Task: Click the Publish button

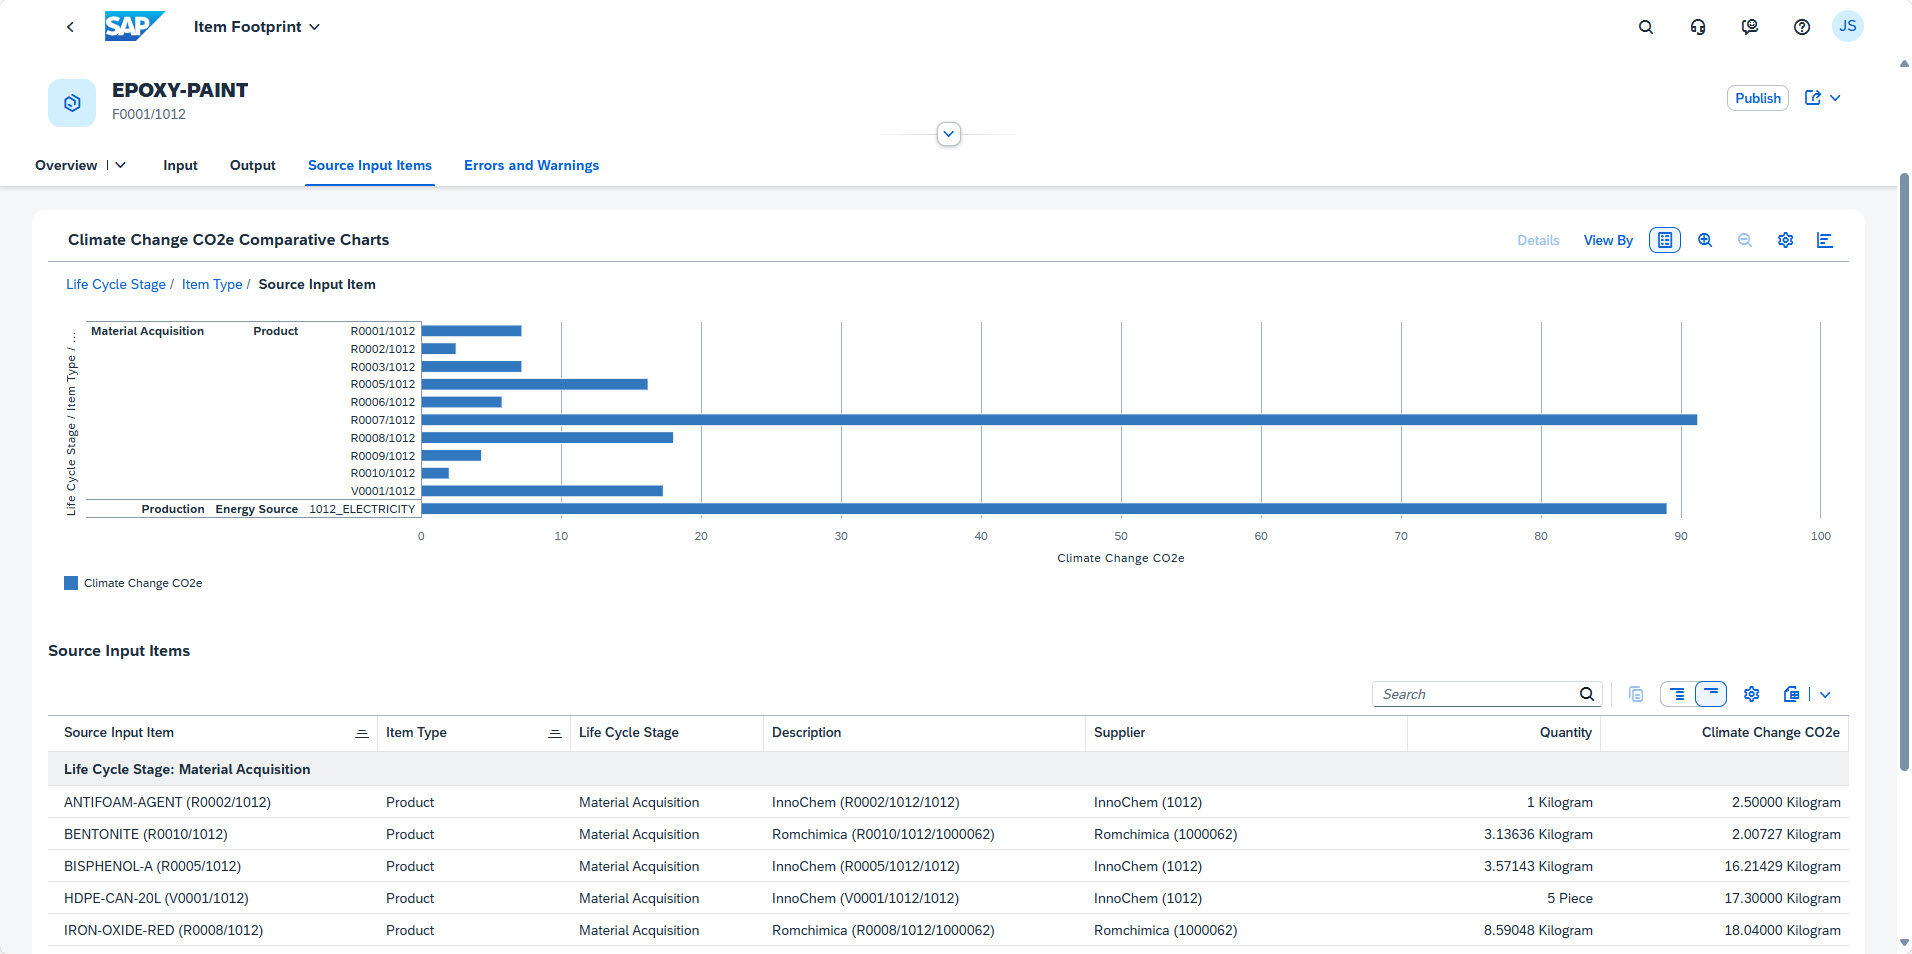Action: 1757,98
